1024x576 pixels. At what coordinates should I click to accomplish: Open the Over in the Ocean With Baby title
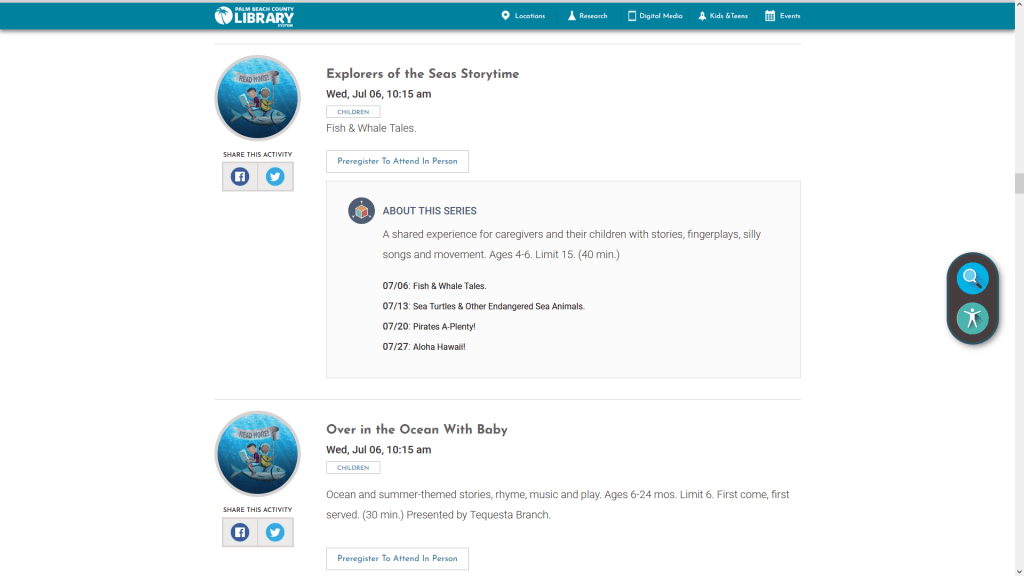[416, 430]
